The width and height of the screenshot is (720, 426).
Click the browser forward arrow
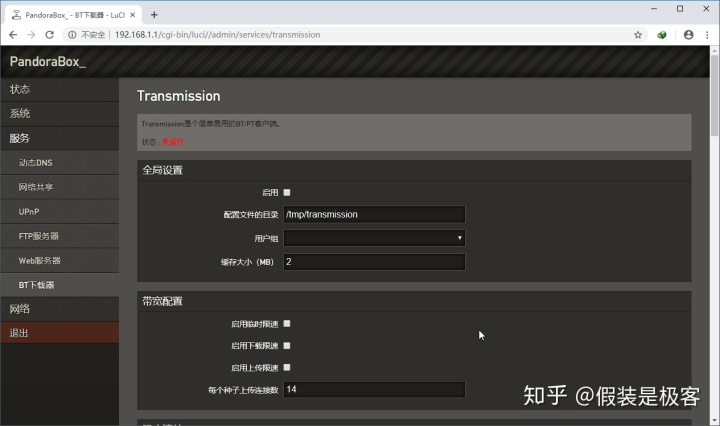(31, 35)
